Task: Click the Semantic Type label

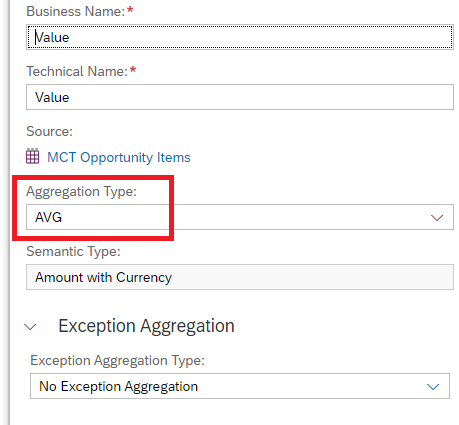Action: pos(73,251)
